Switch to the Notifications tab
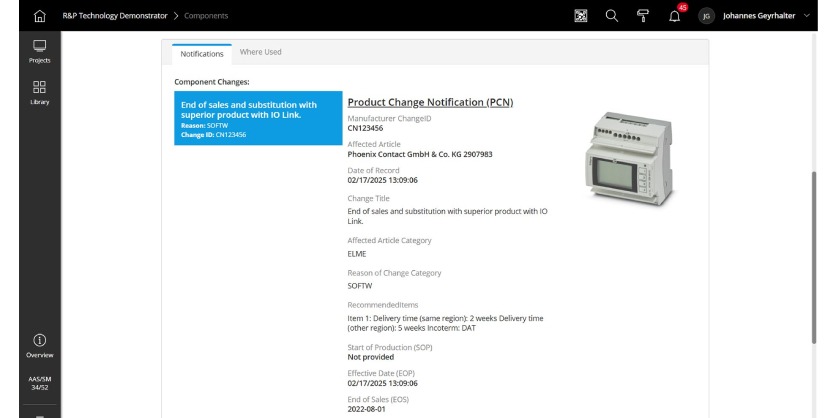The image size is (836, 418). tap(202, 54)
